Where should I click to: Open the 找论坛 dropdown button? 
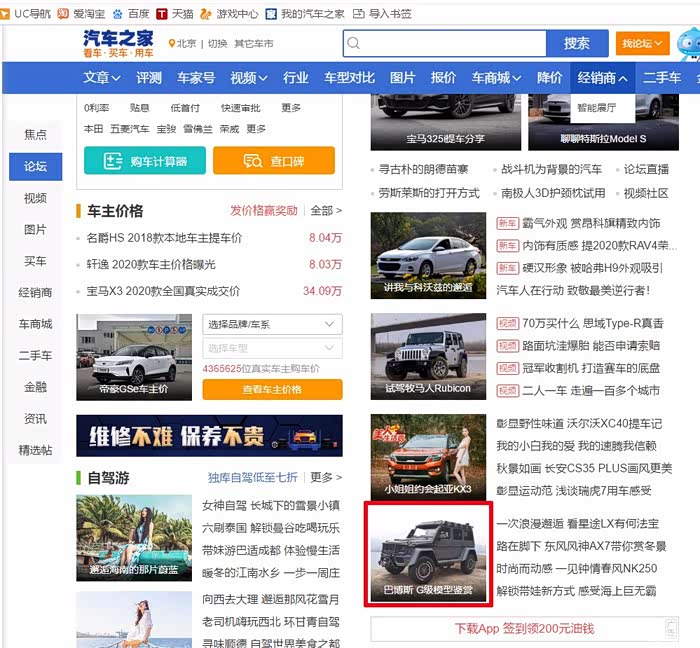point(642,44)
